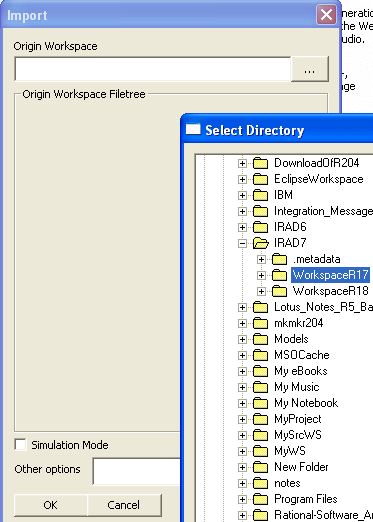
Task: Click the My Music folder icon
Action: point(260,387)
